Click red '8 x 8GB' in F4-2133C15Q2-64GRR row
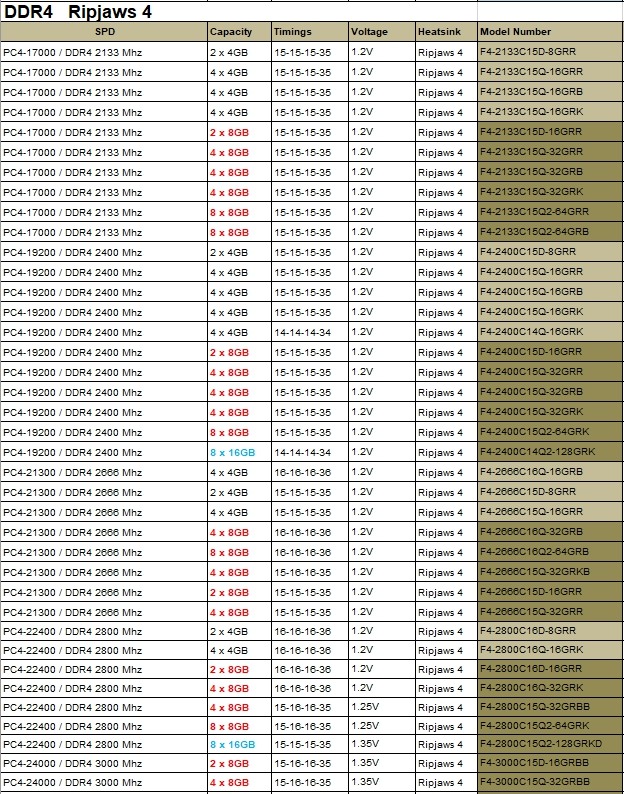624x794 pixels. (229, 213)
